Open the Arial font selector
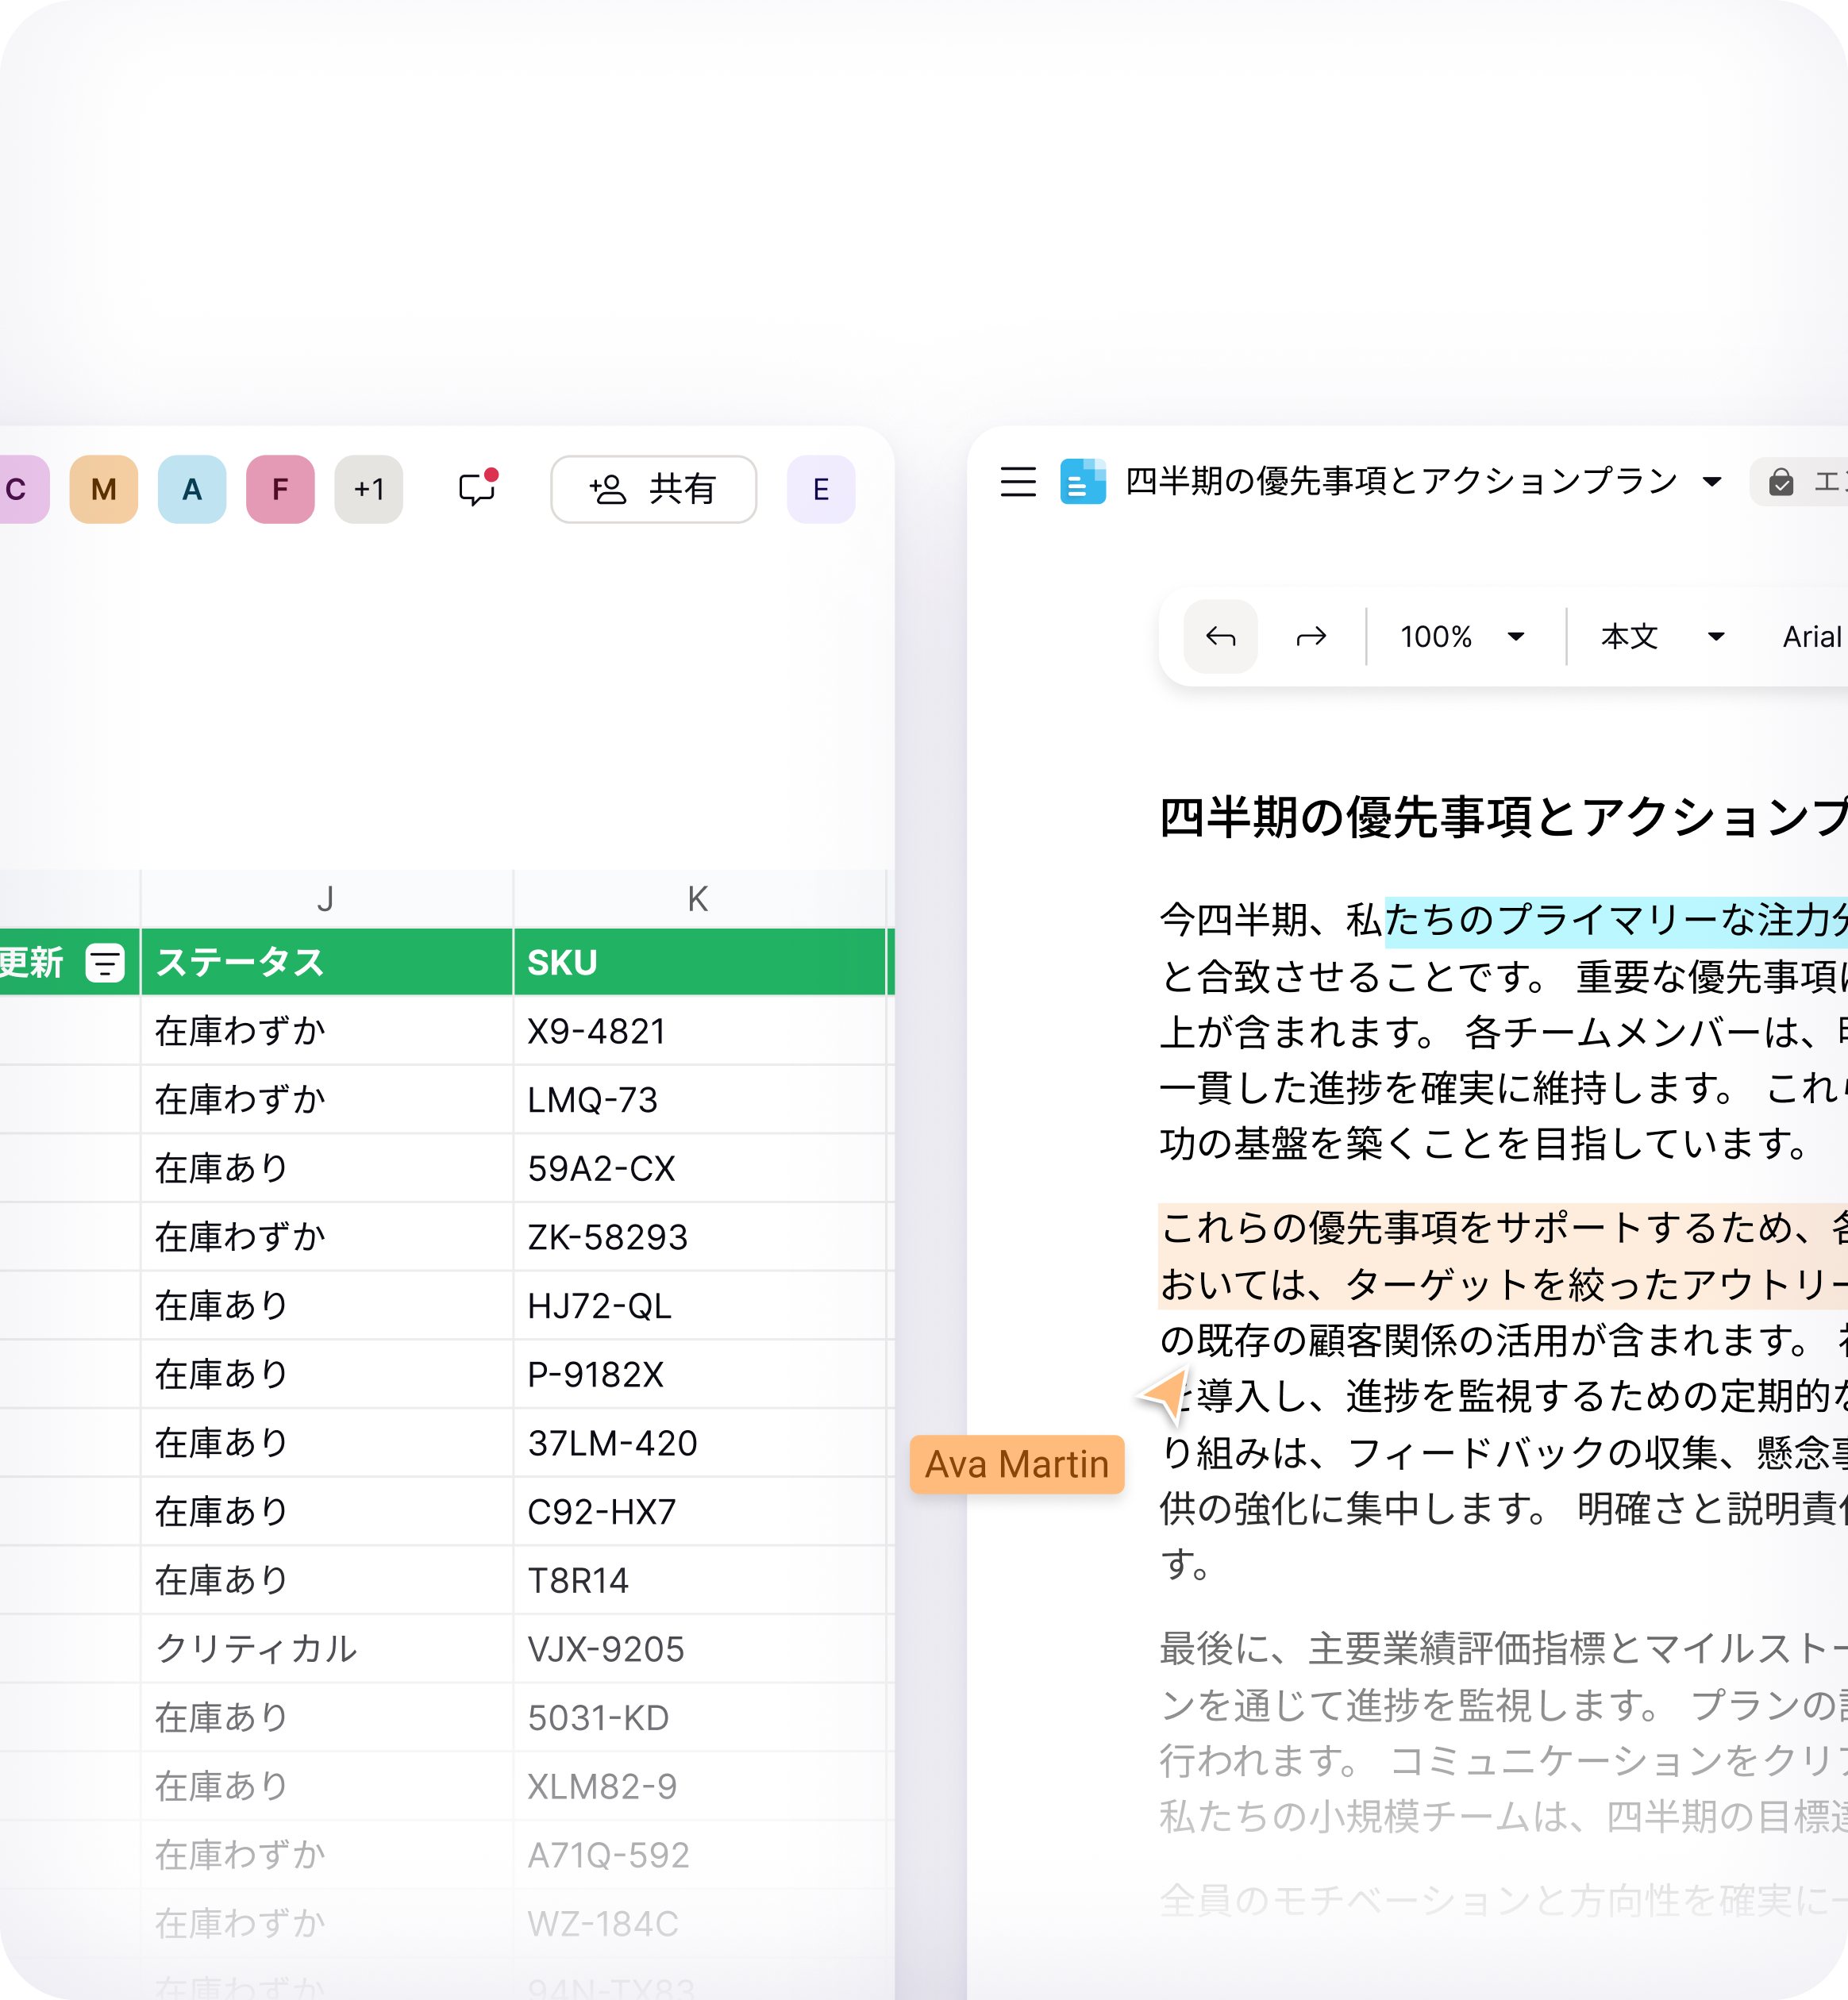The height and width of the screenshot is (2000, 1848). coord(1811,636)
